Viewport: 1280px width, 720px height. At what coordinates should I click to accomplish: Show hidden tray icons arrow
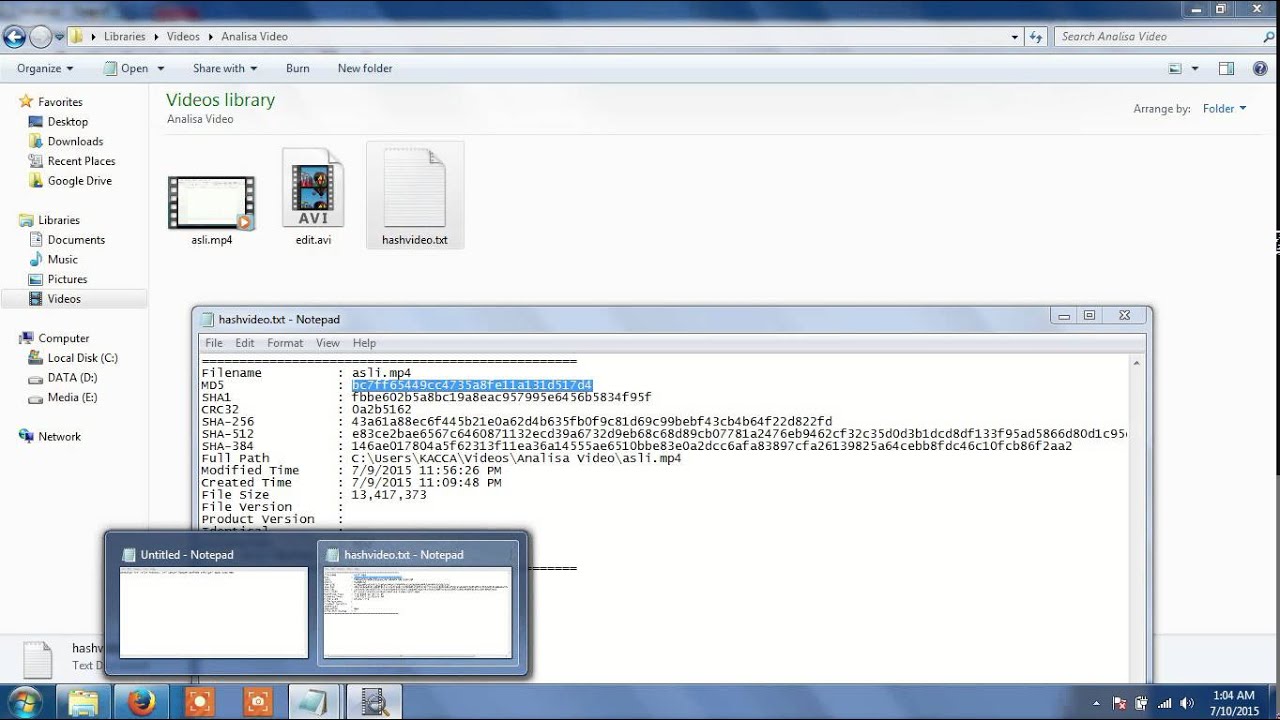pyautogui.click(x=1096, y=703)
